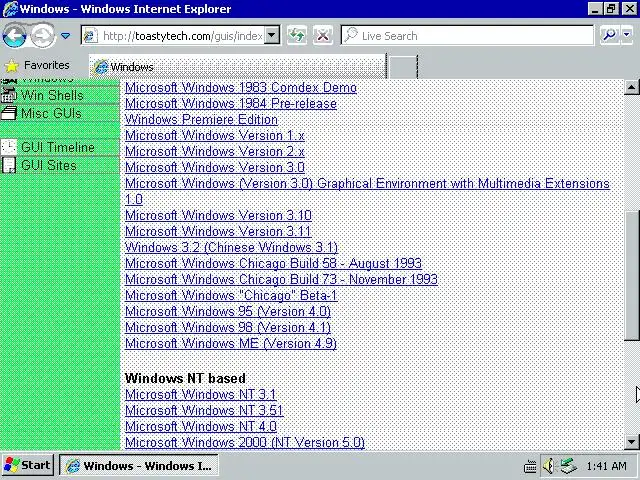640x480 pixels.
Task: Open search provider options dropdown
Action: click(x=627, y=36)
